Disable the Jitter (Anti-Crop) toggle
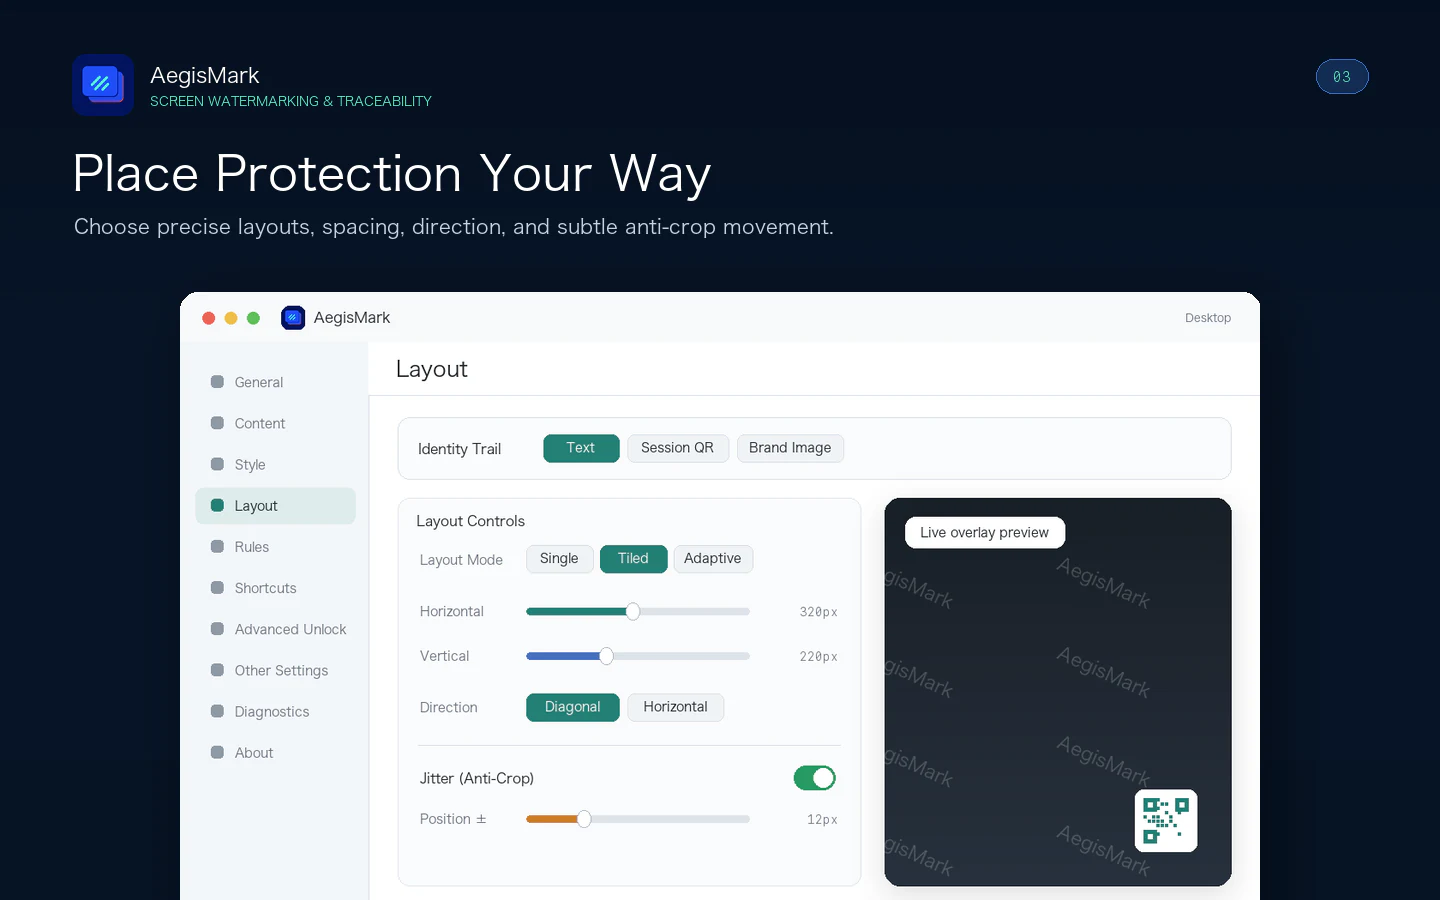Screen dimensions: 1440x900 tap(815, 778)
